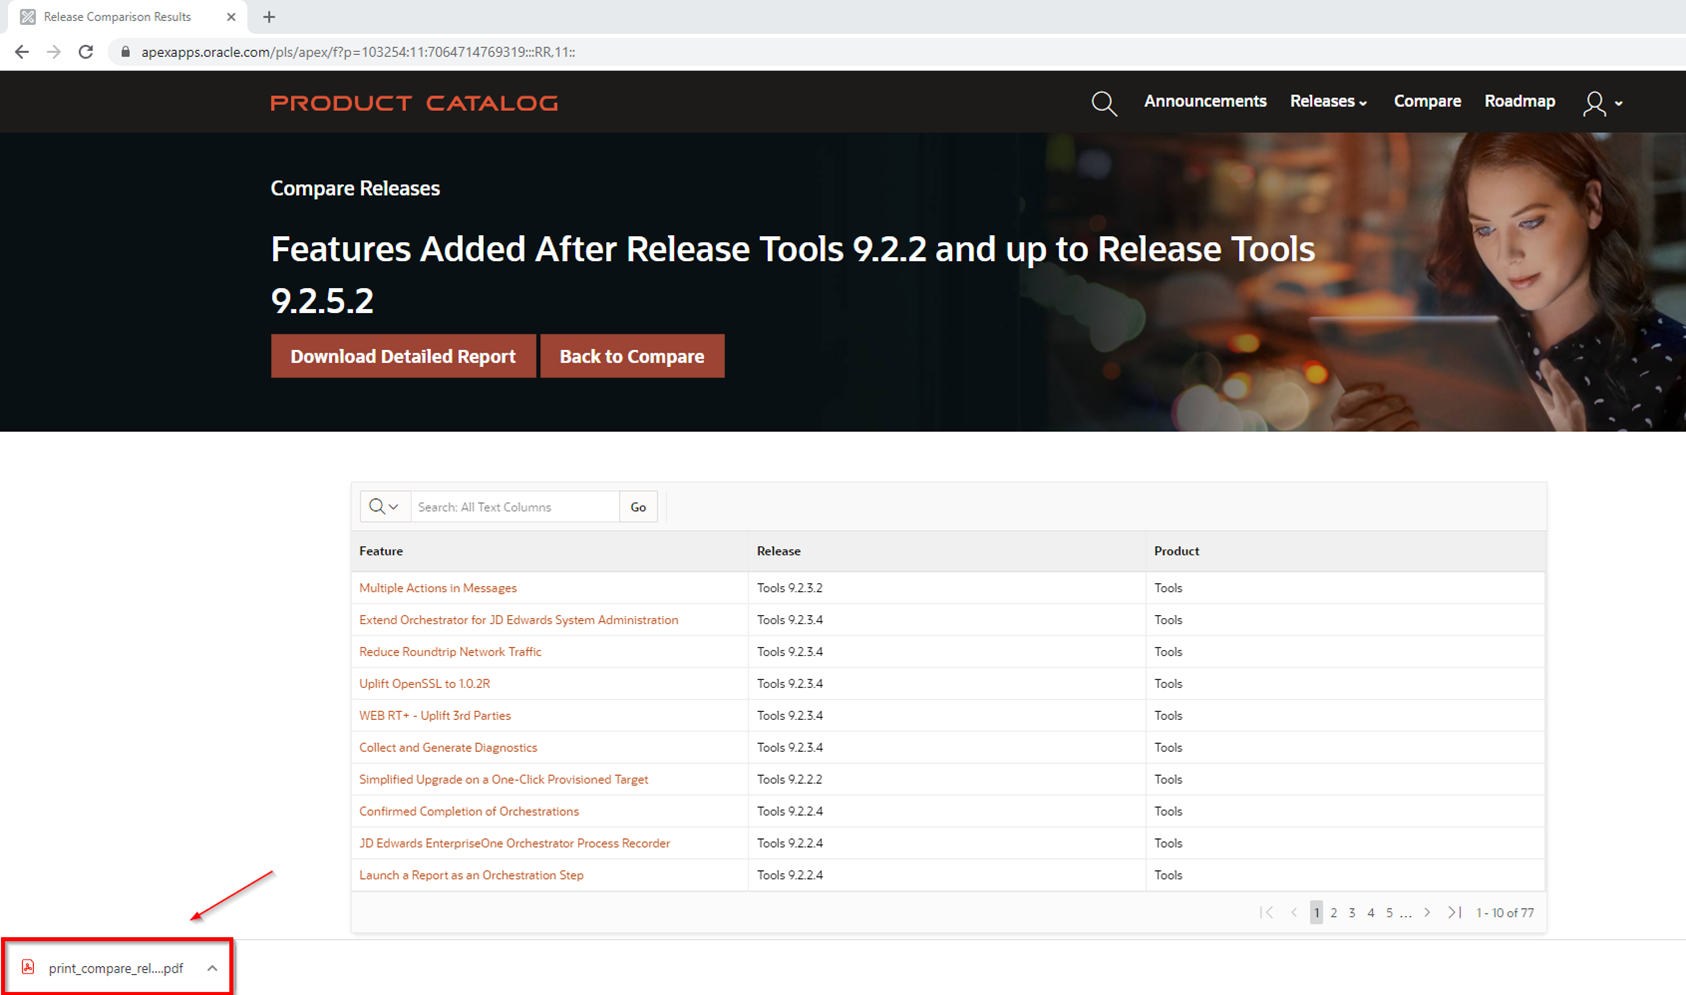Click the header search magnifier icon
This screenshot has height=995, width=1686.
[x=1104, y=103]
